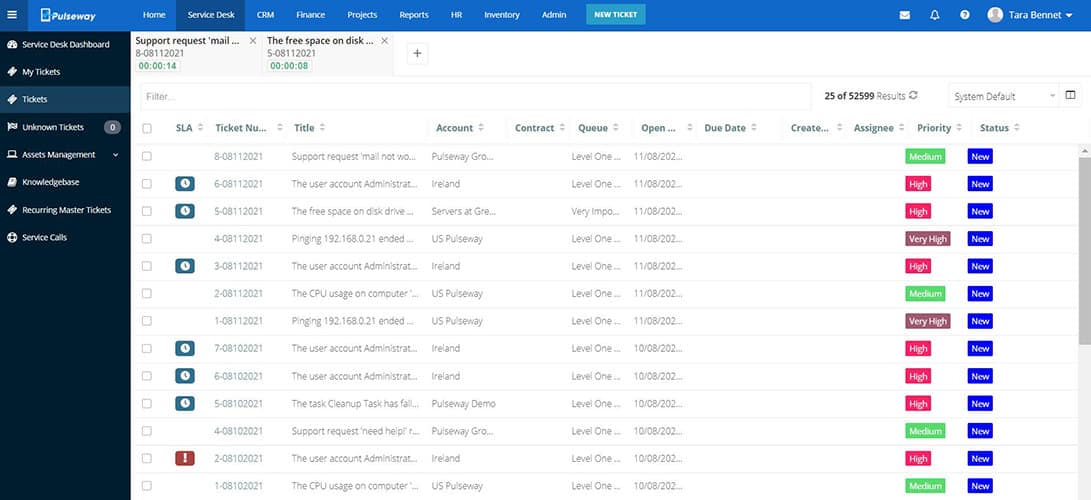Check the box for ticket 8-08112021
The height and width of the screenshot is (500, 1091).
click(147, 156)
